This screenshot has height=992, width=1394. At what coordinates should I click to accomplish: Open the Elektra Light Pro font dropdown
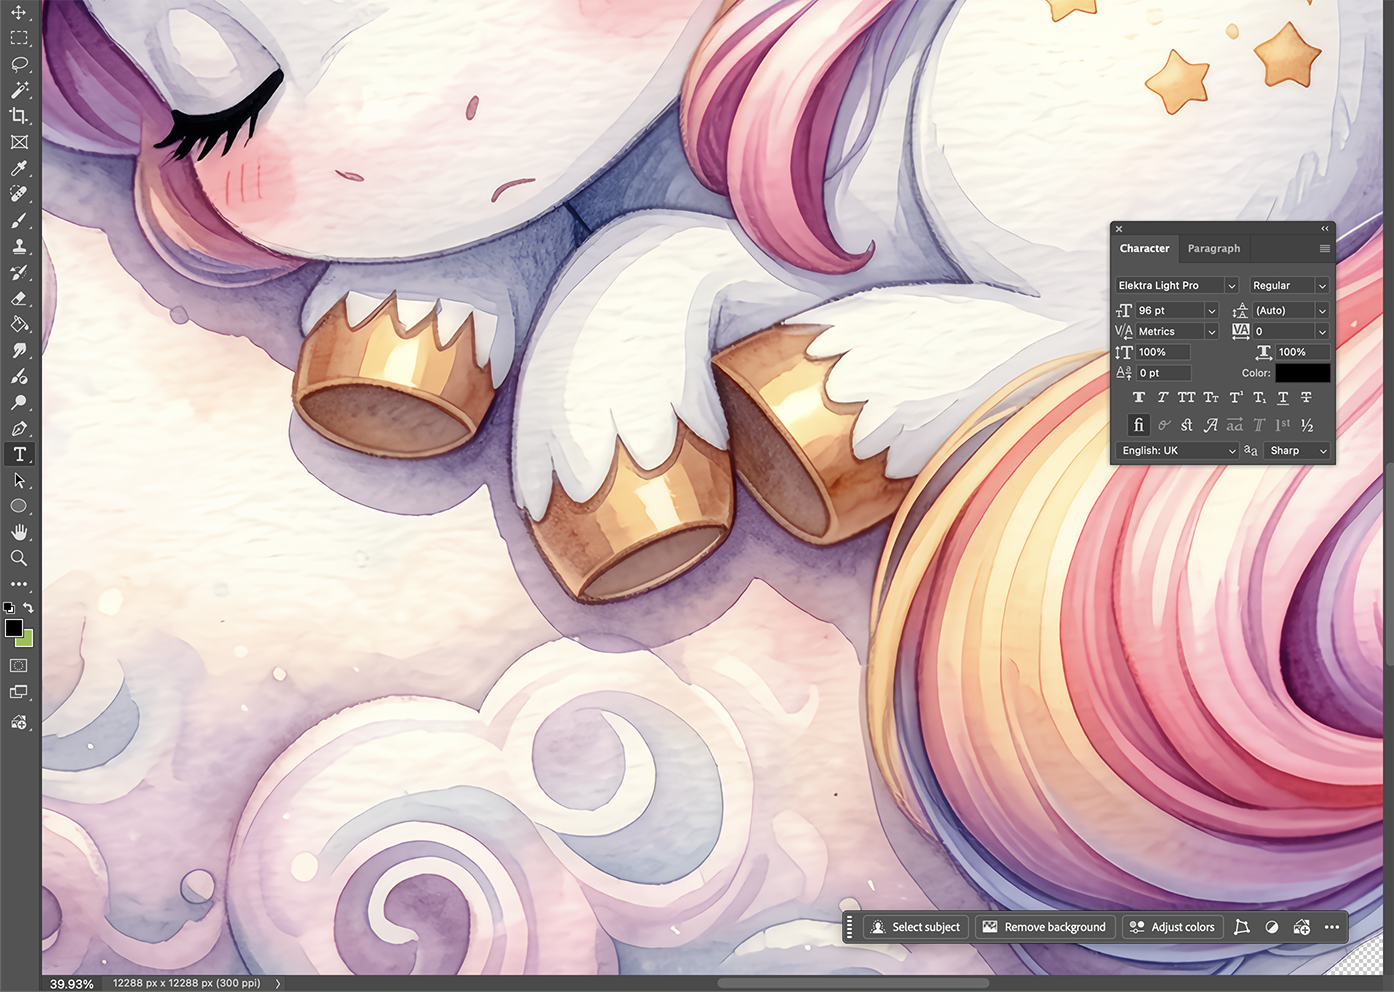click(x=1178, y=286)
